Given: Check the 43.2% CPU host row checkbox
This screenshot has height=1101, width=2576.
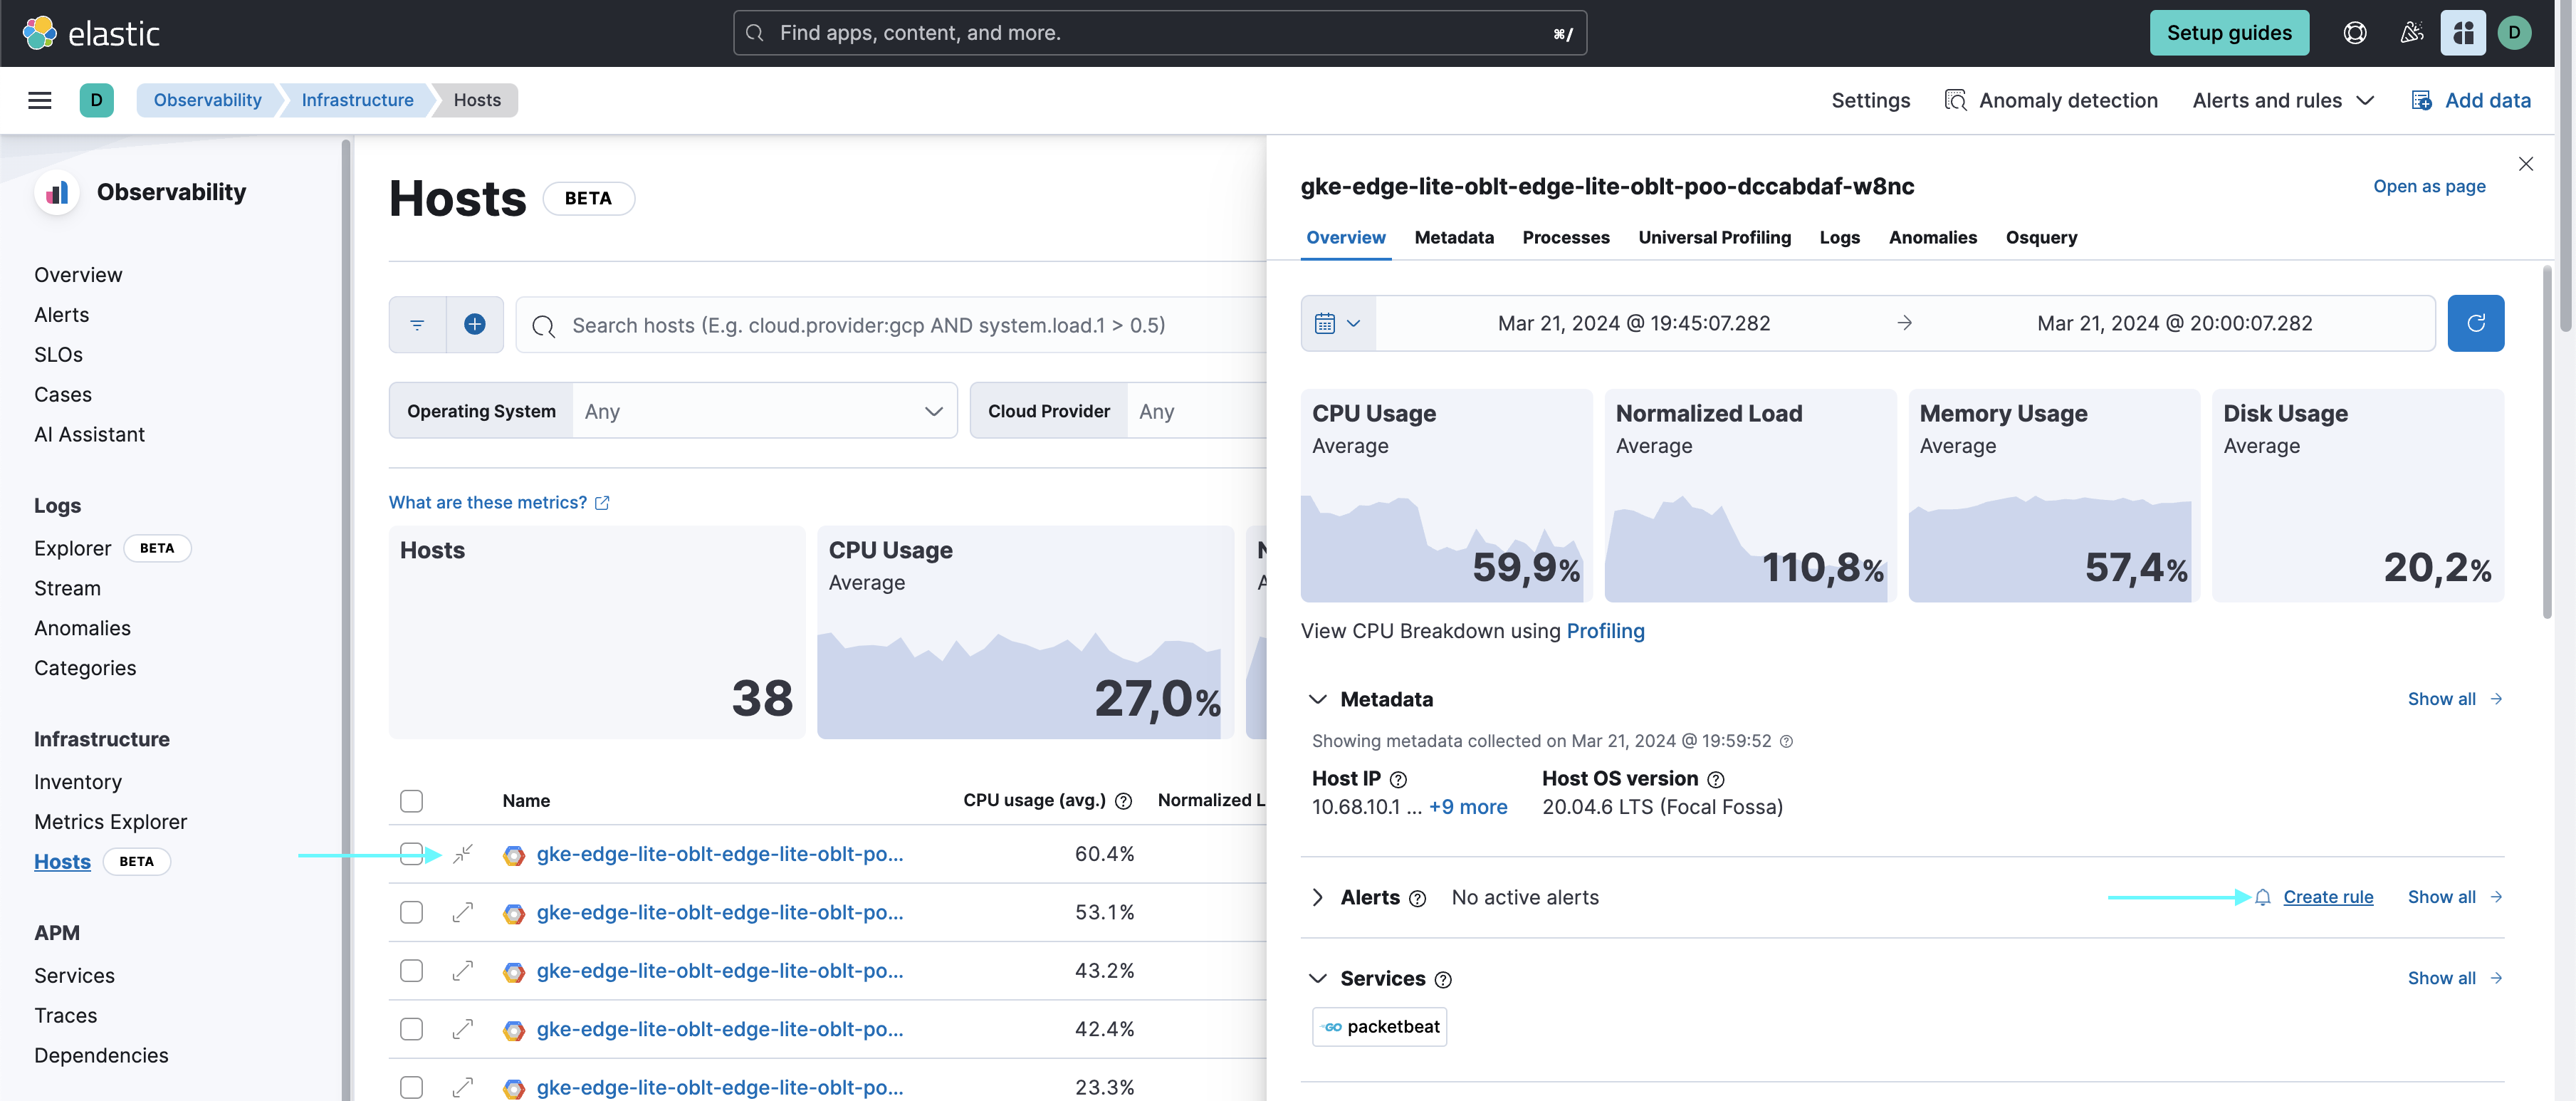Looking at the screenshot, I should (x=411, y=971).
